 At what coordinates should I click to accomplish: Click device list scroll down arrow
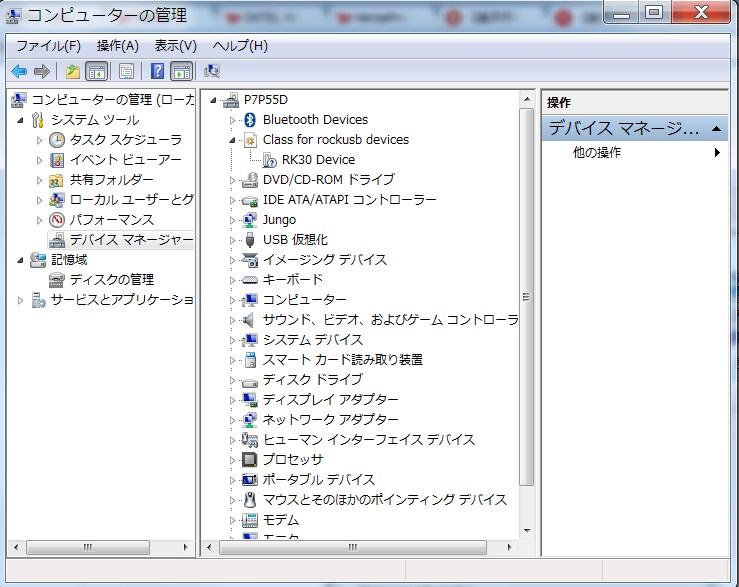tap(527, 530)
